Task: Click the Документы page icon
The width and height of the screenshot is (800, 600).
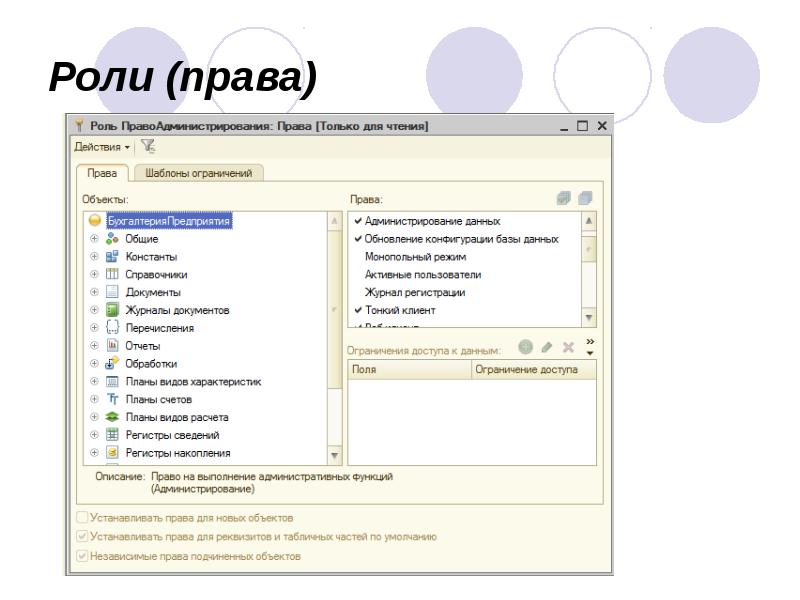Action: [x=112, y=292]
